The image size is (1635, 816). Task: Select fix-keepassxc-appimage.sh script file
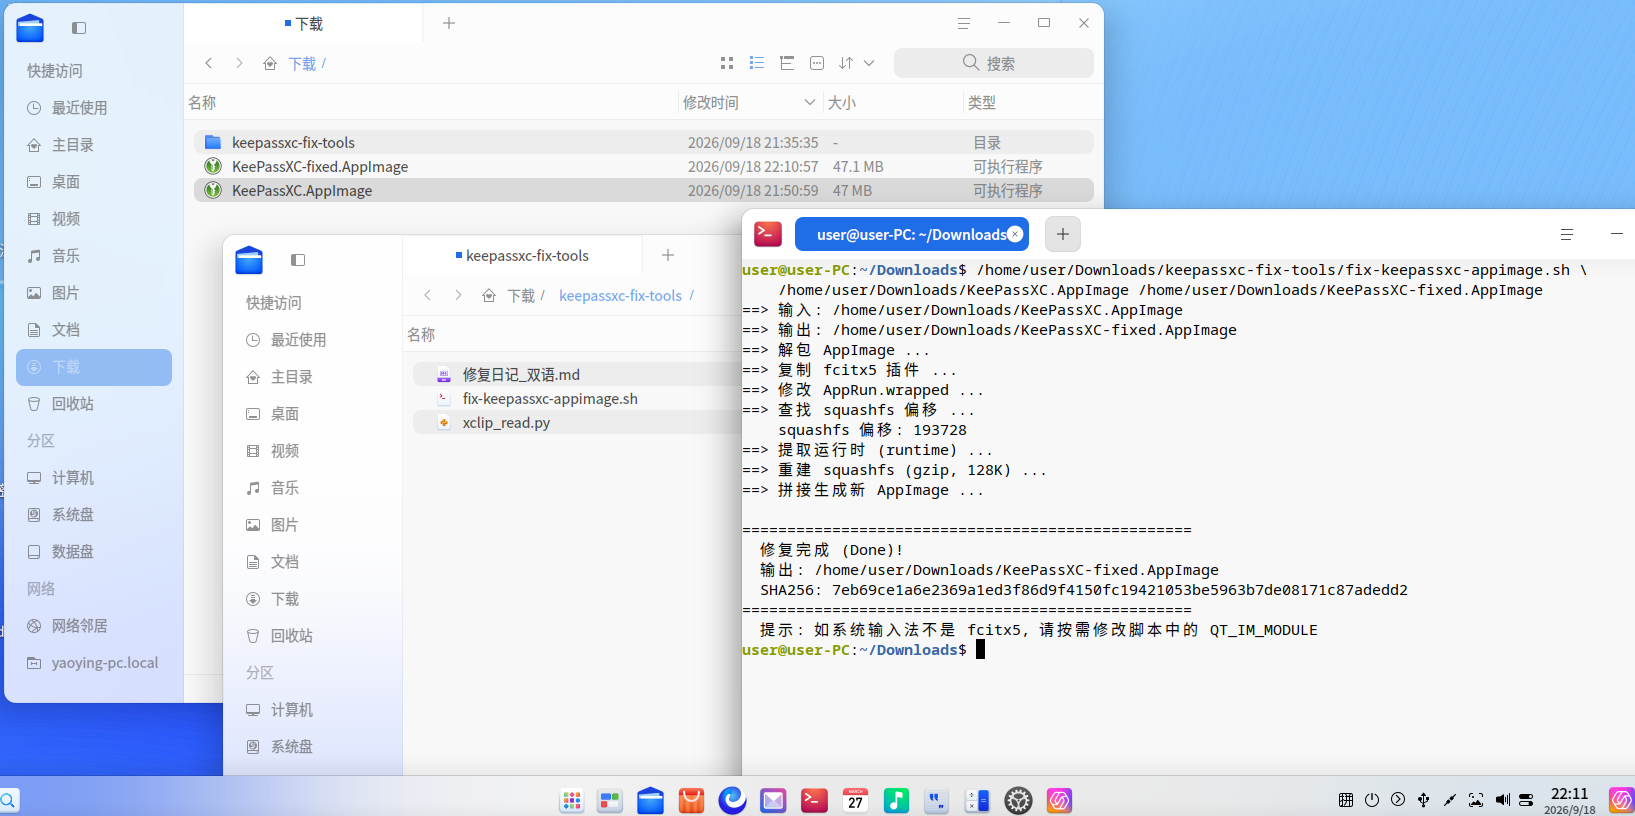point(577,398)
